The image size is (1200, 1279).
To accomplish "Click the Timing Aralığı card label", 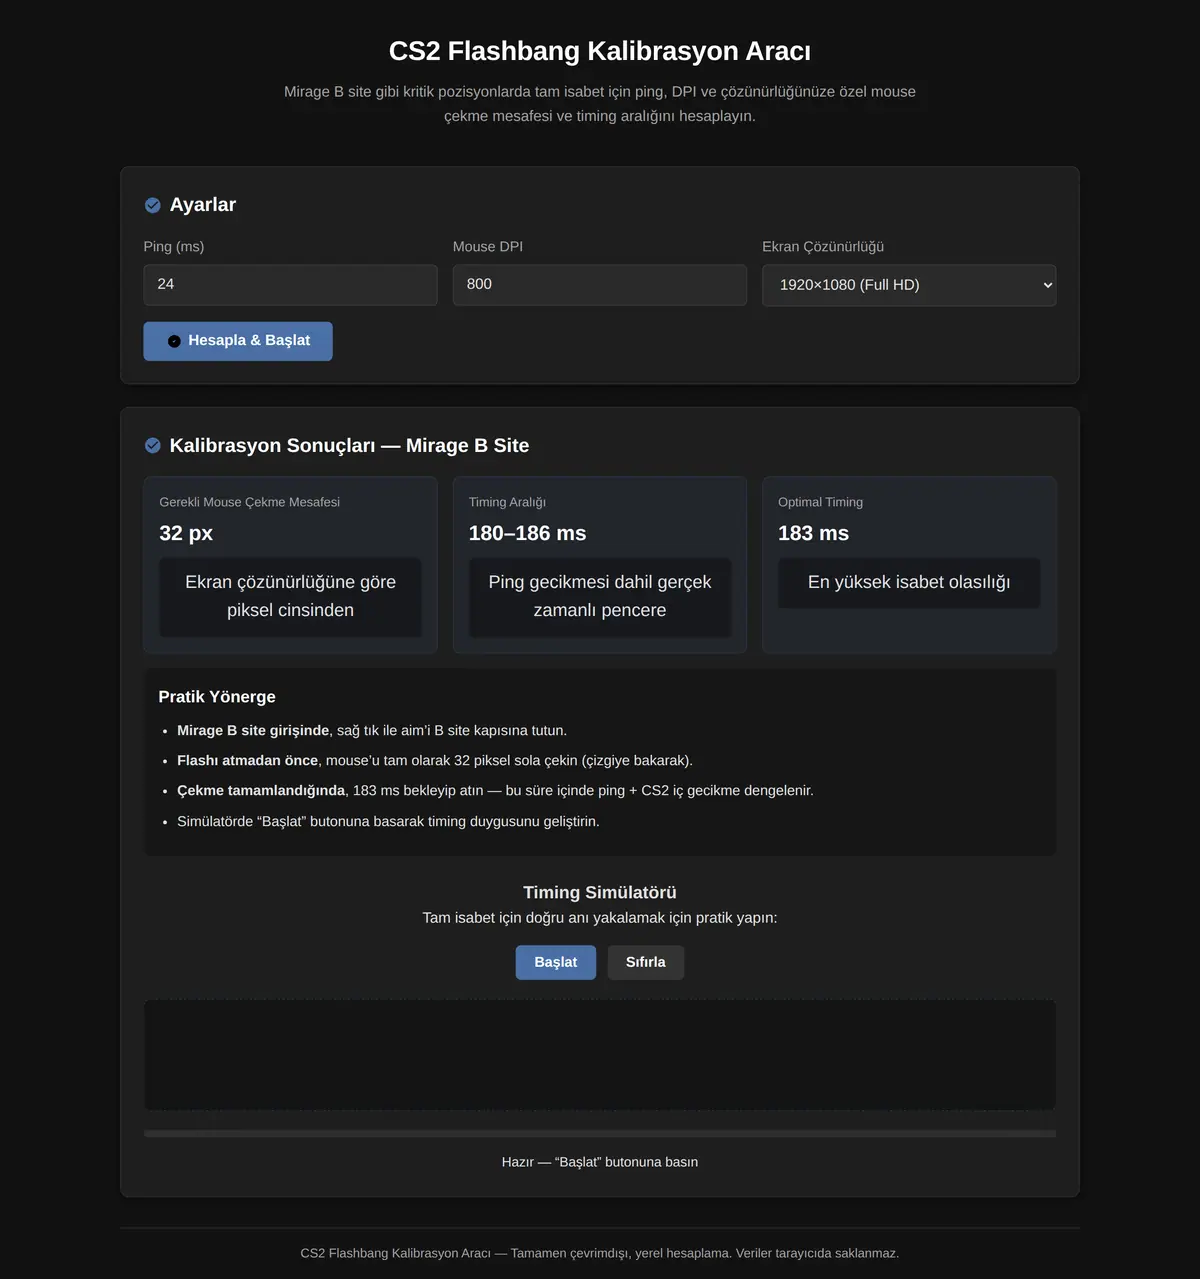I will (x=507, y=502).
